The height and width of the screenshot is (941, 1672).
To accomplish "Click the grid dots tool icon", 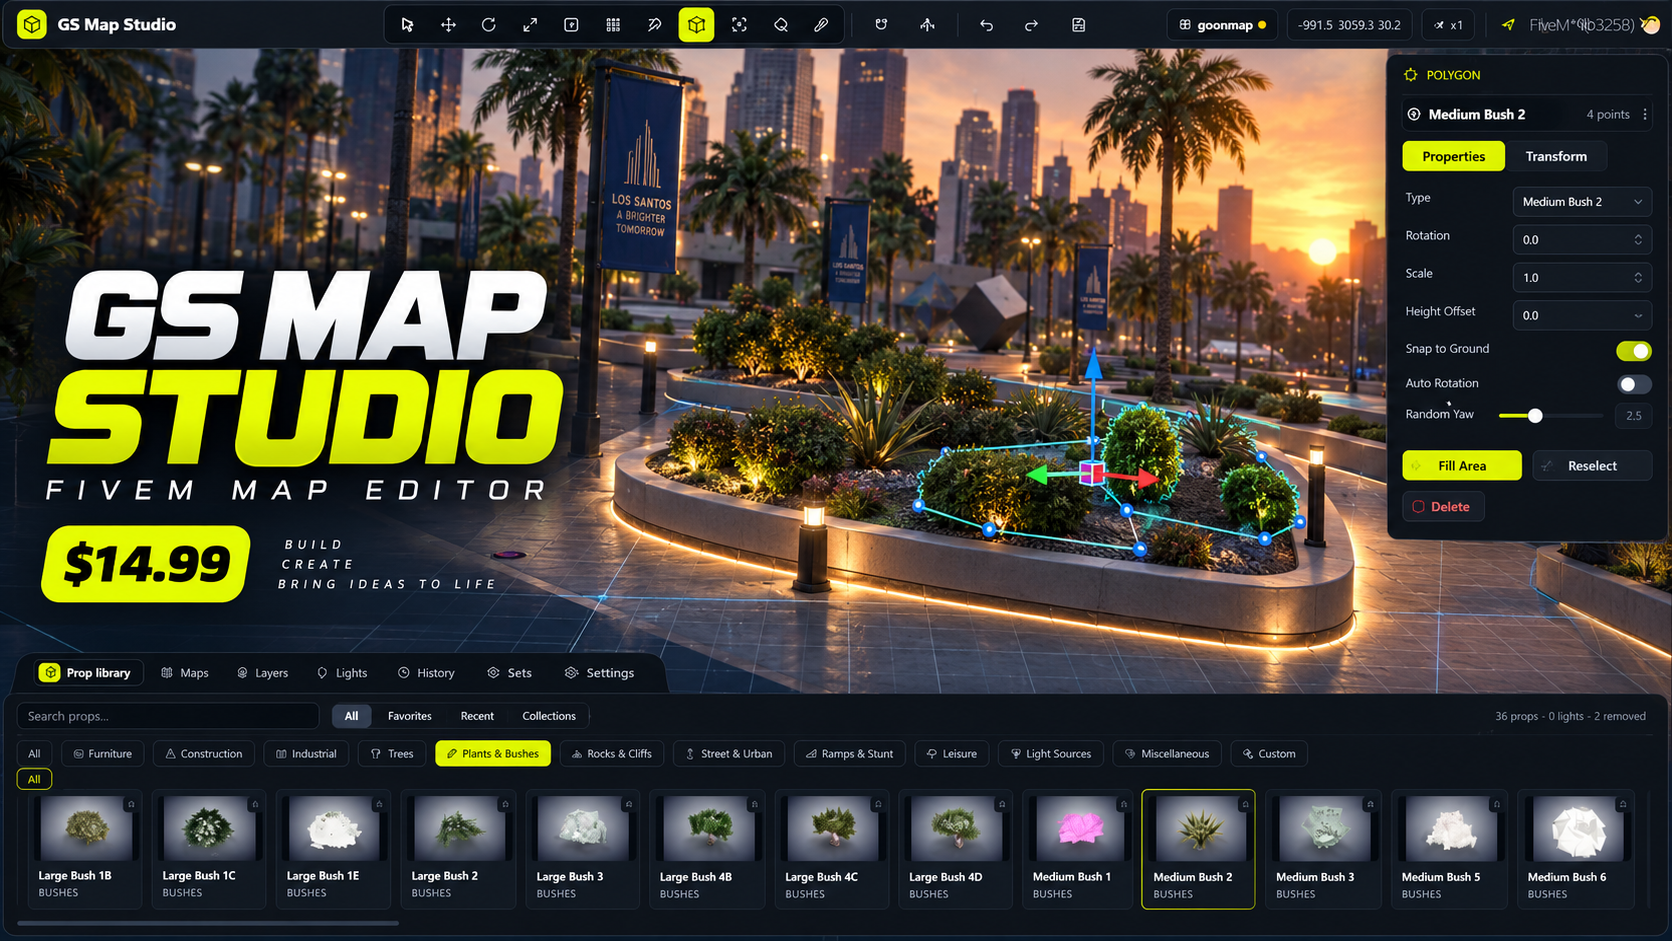I will point(613,25).
